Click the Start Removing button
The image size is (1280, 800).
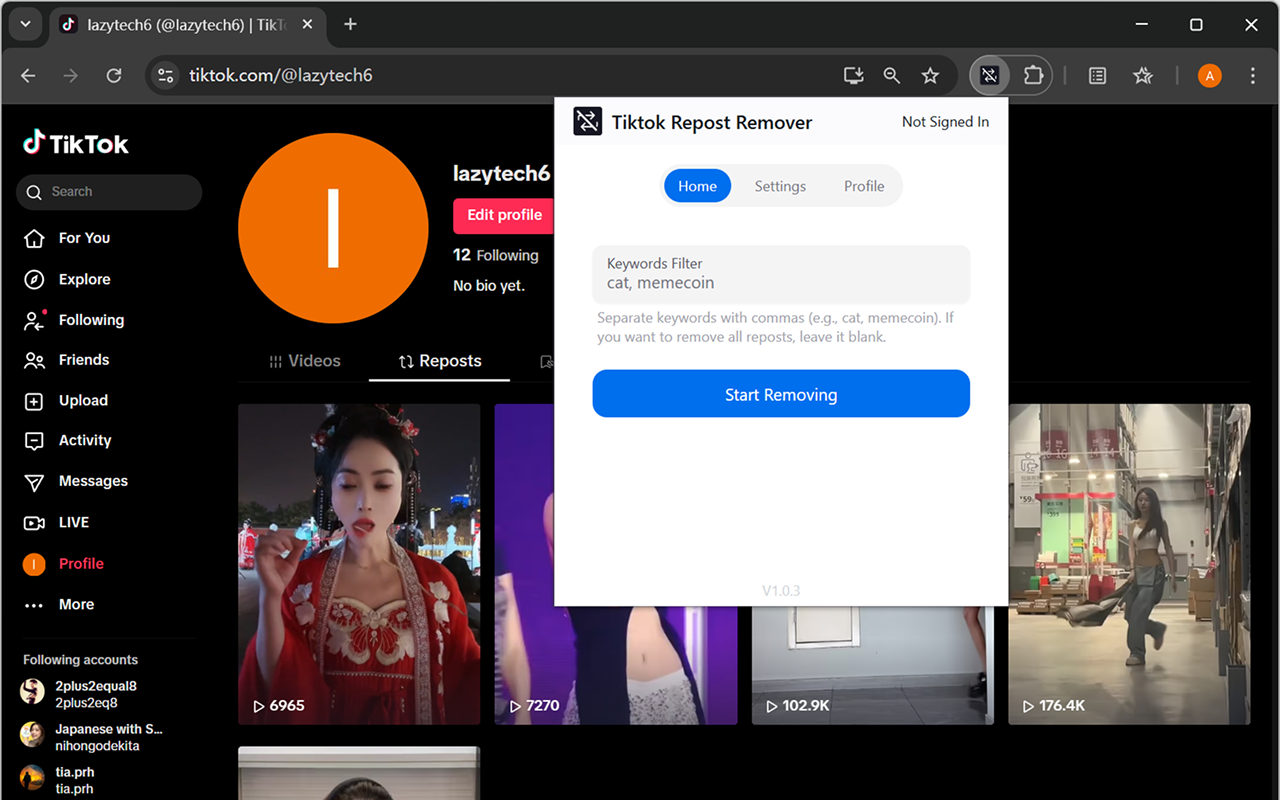780,393
